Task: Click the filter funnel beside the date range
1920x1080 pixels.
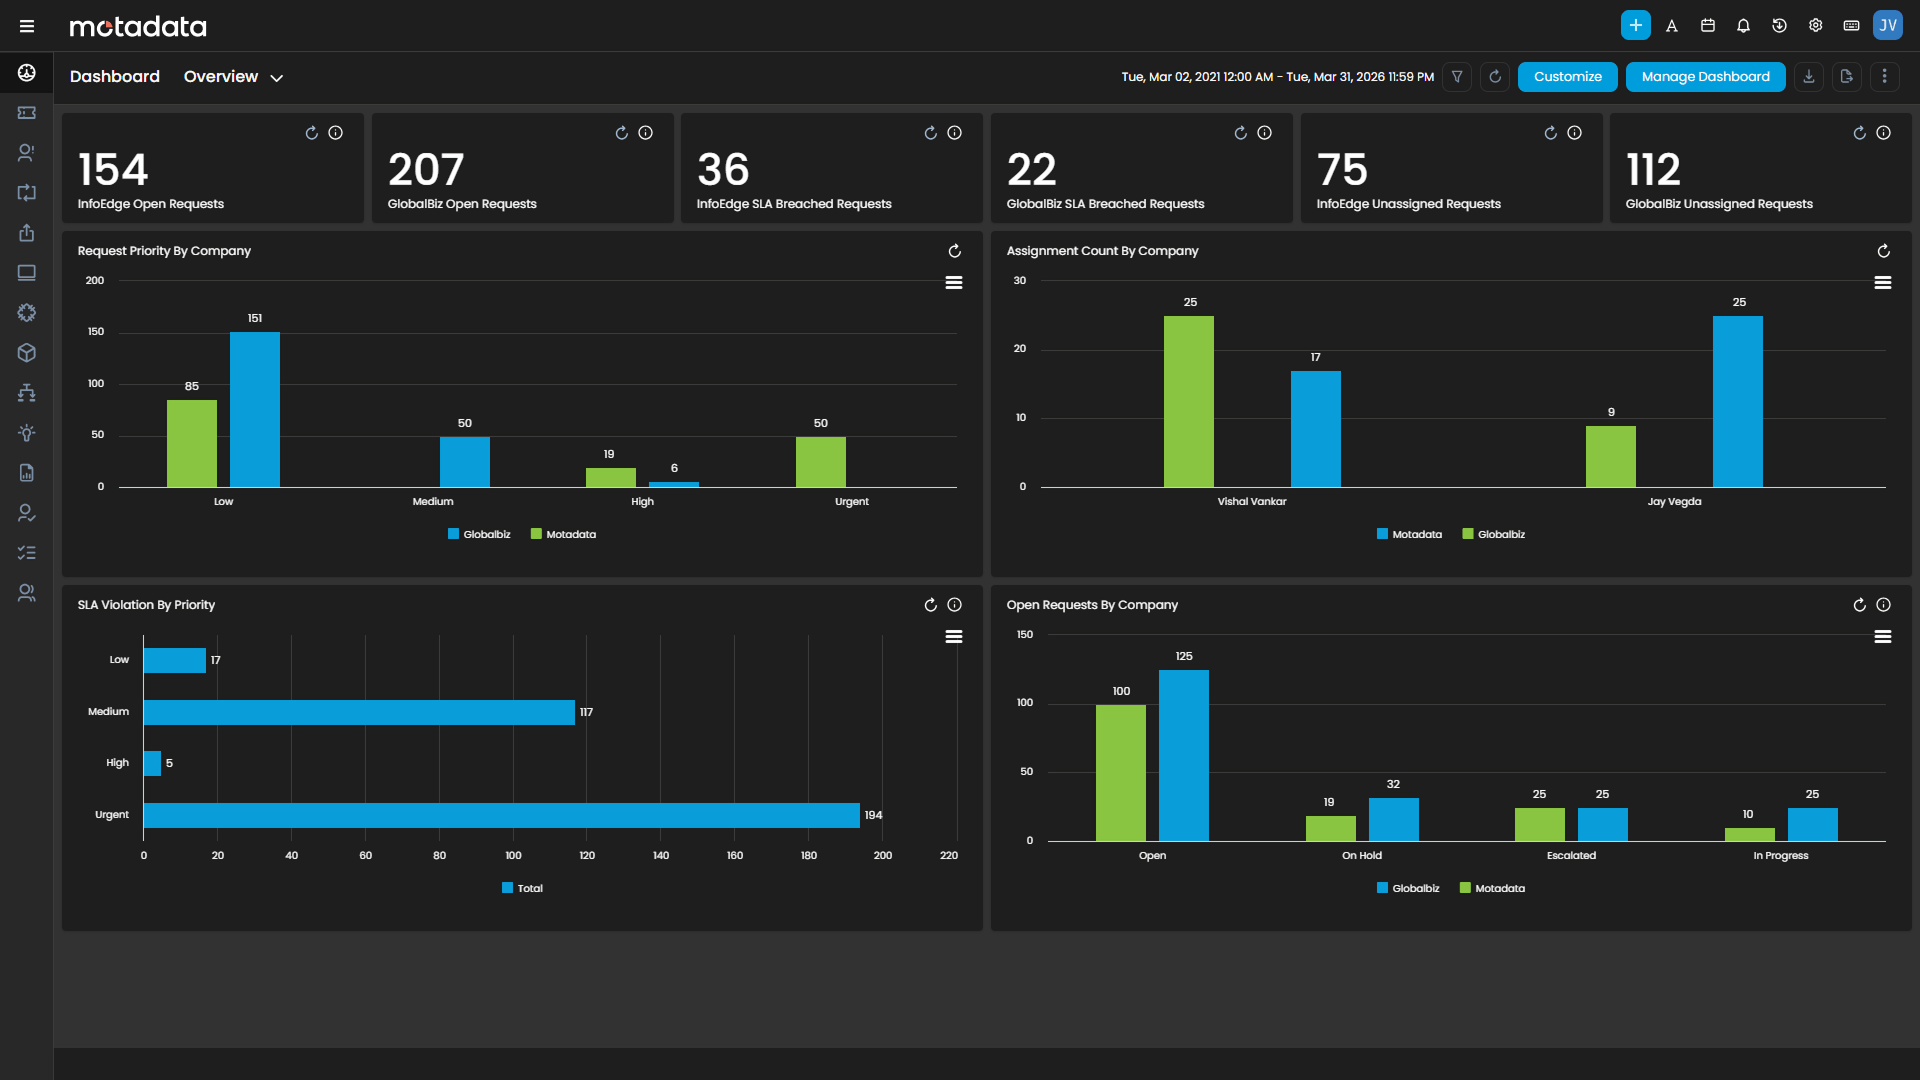Action: 1457,76
